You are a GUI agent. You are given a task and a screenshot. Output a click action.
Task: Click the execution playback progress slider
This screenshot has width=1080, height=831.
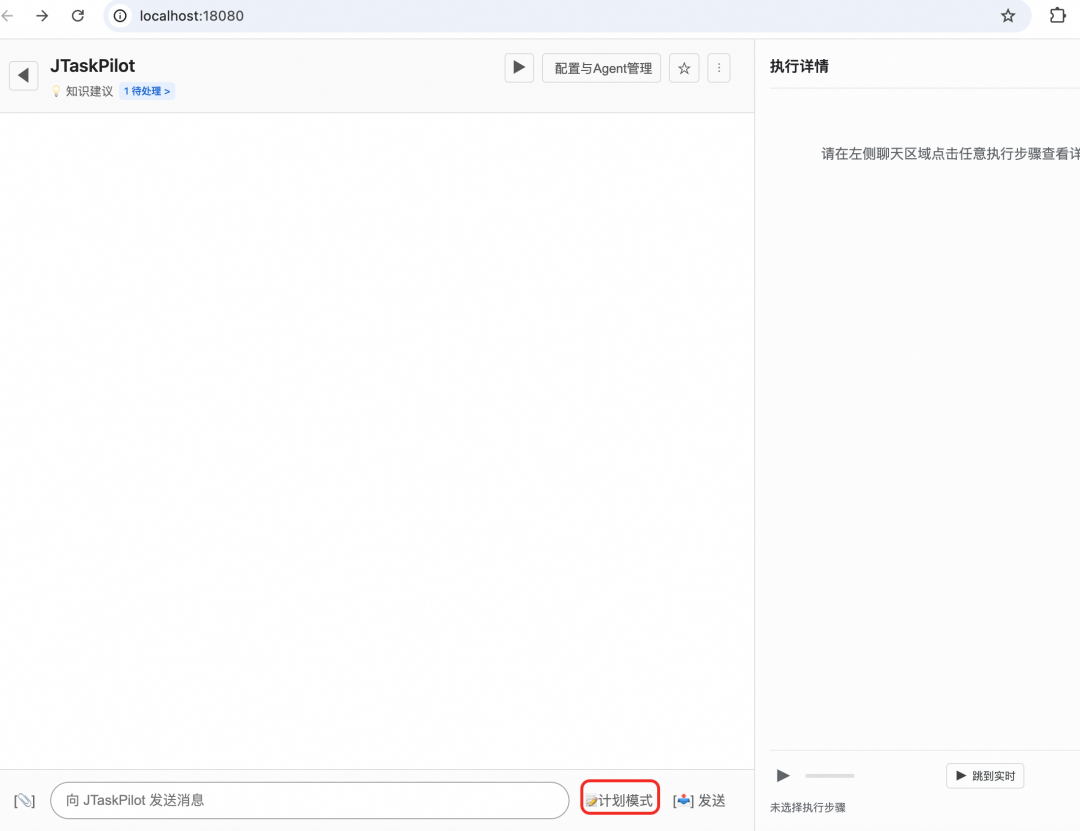click(830, 776)
